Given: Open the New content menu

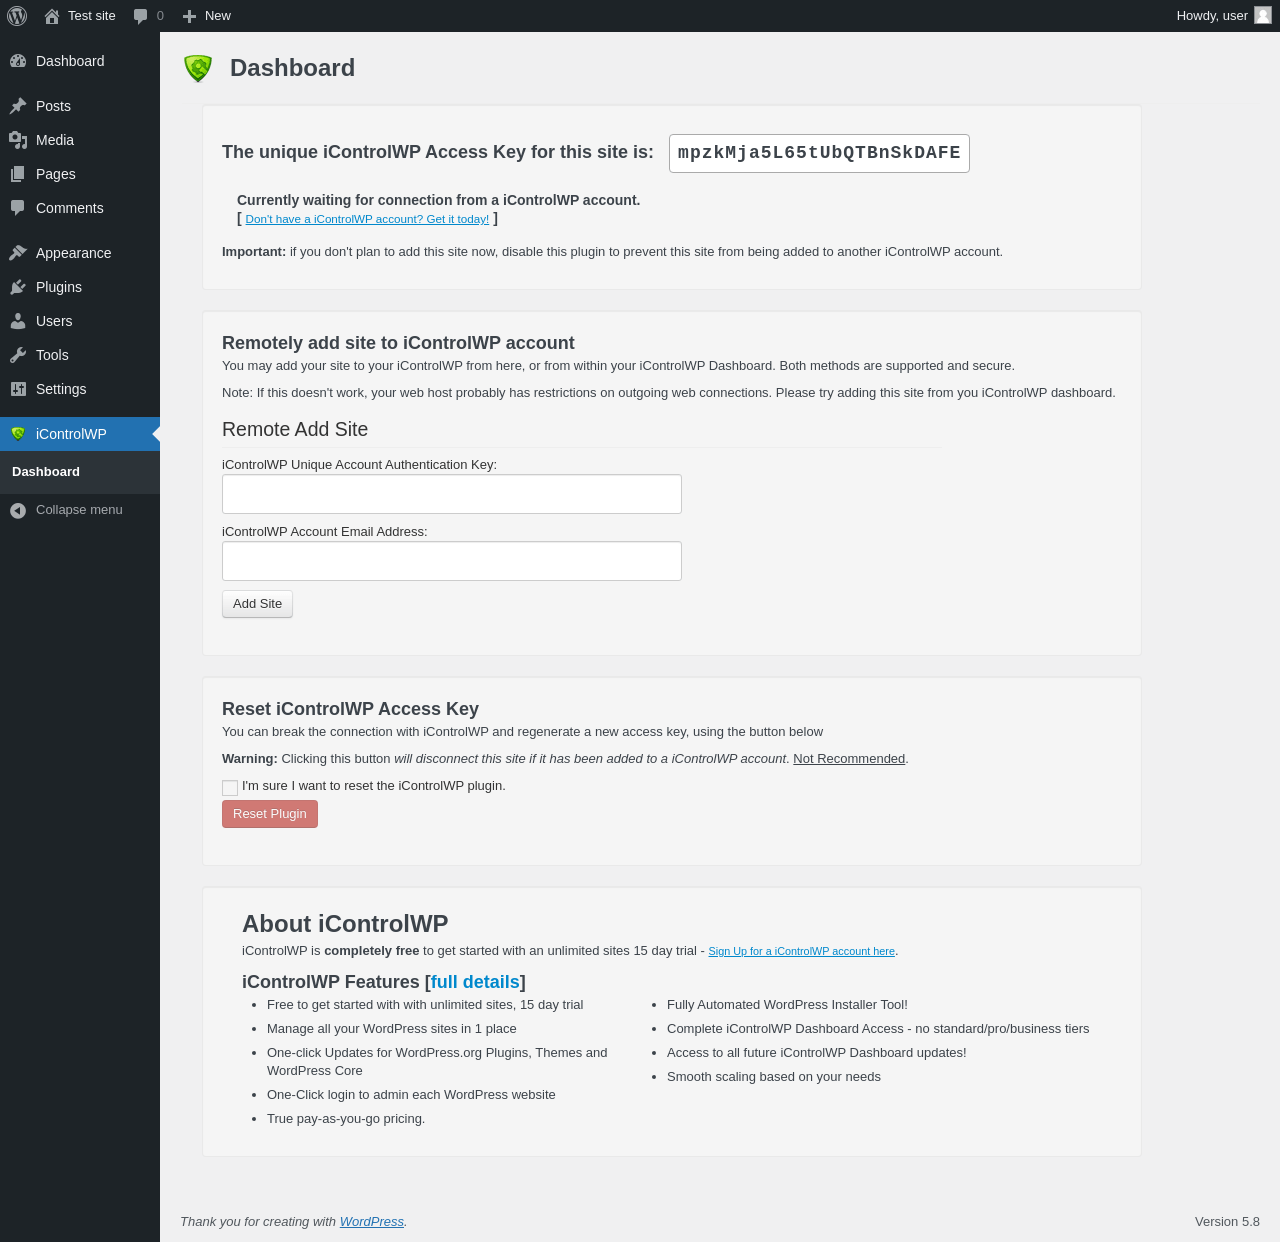Looking at the screenshot, I should (x=207, y=16).
